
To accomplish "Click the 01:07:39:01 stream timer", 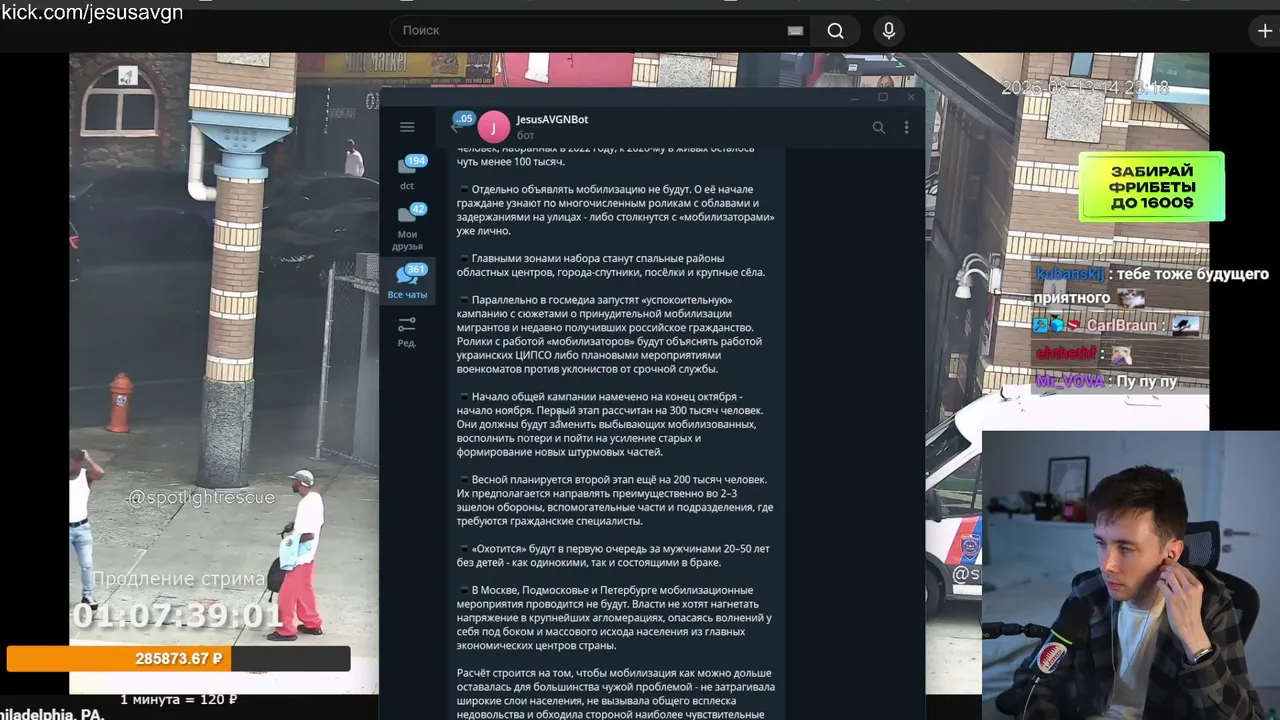I will pos(178,615).
